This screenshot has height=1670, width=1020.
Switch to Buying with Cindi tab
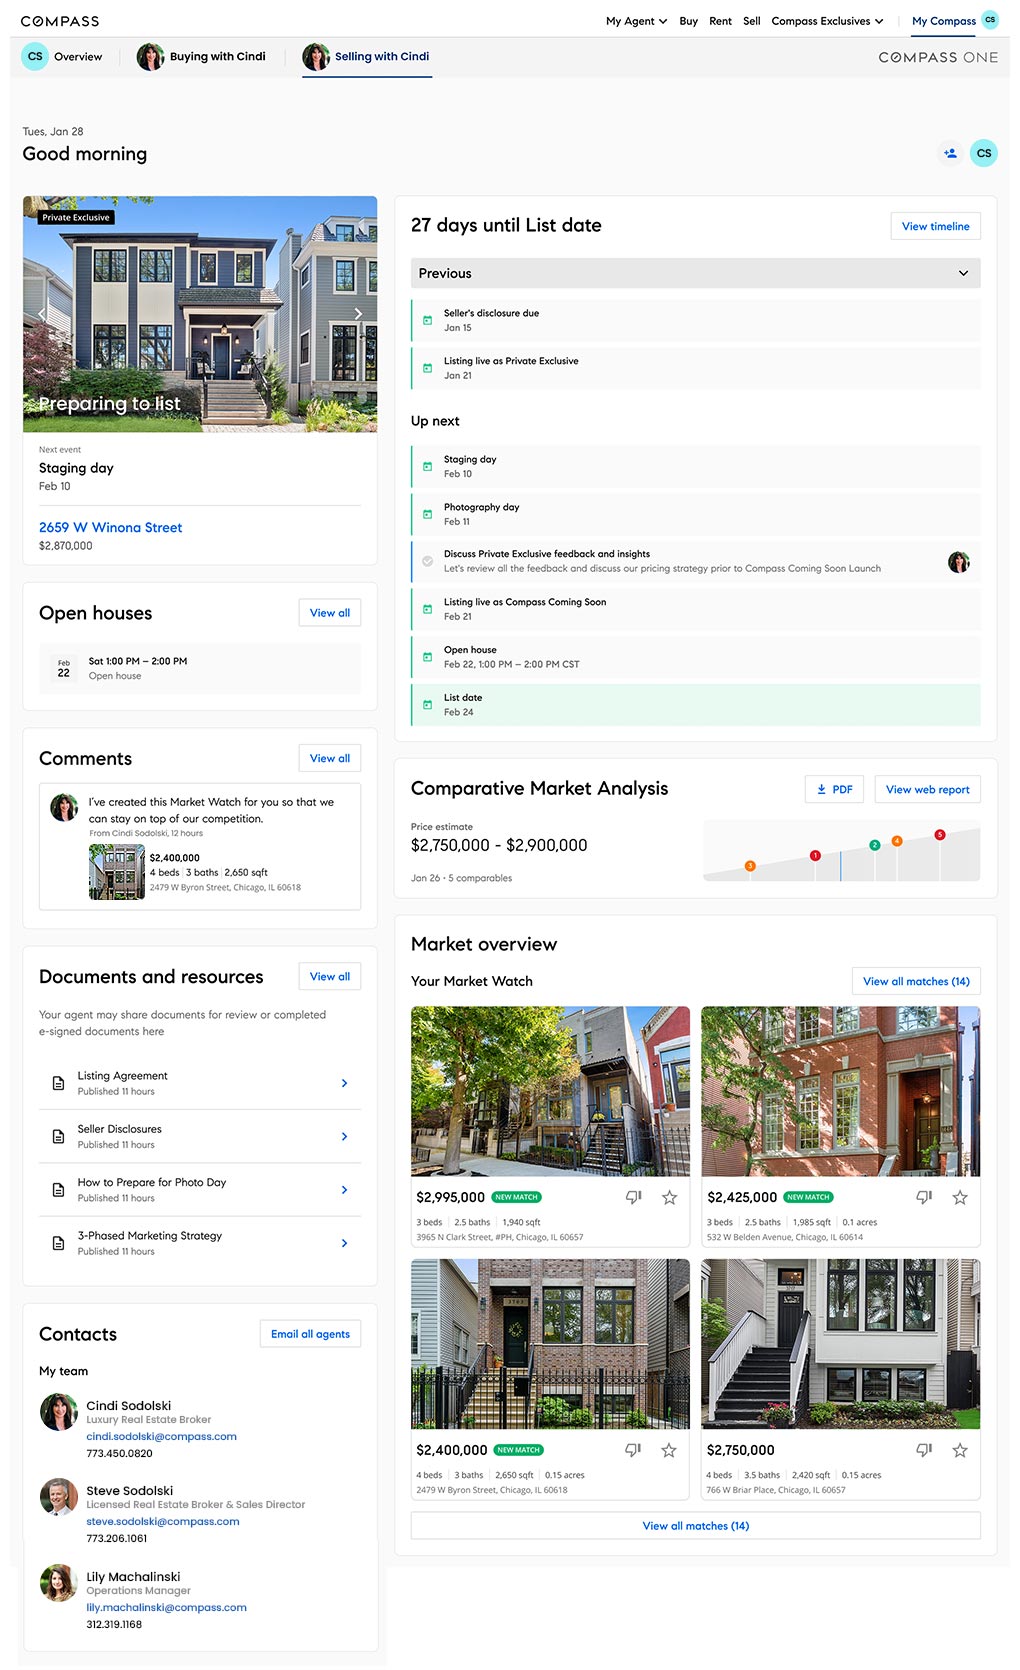[203, 57]
